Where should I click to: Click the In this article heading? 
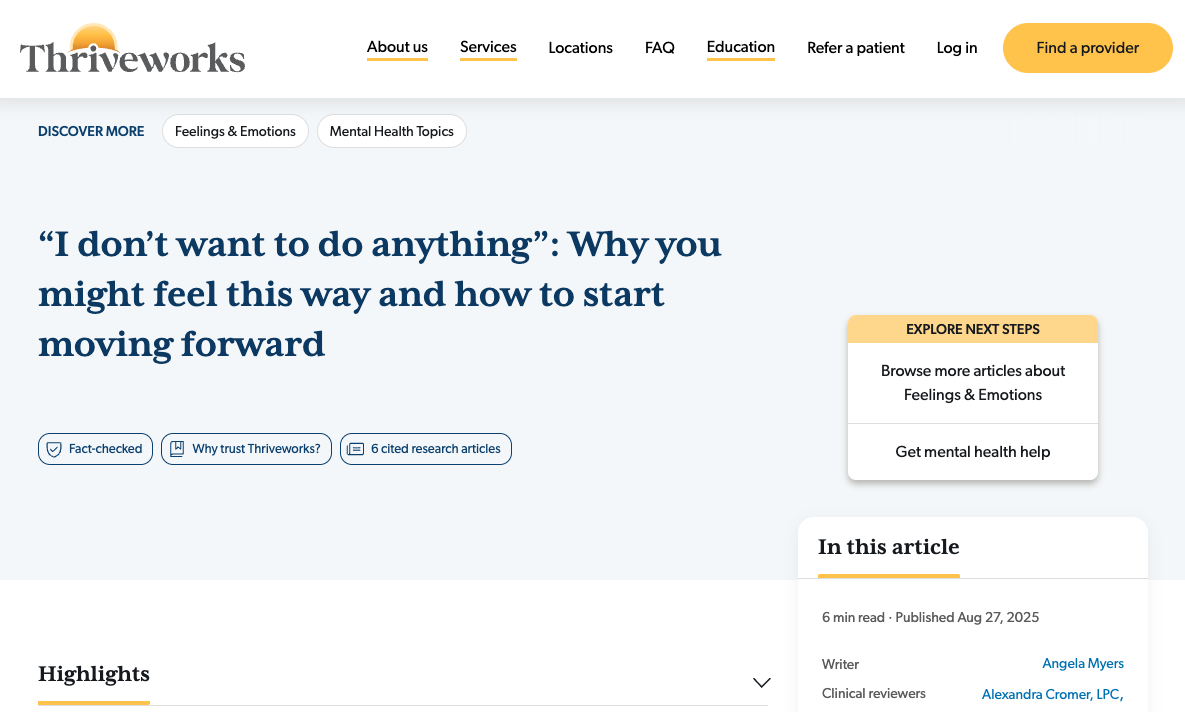[888, 546]
